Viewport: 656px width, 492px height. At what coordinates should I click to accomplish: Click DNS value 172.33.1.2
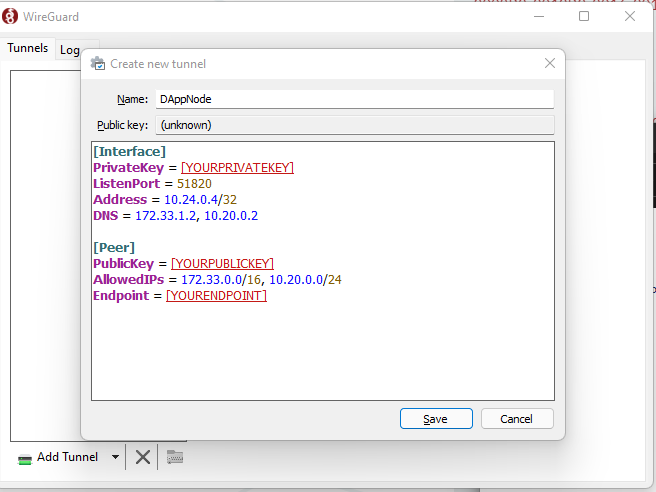(x=166, y=216)
